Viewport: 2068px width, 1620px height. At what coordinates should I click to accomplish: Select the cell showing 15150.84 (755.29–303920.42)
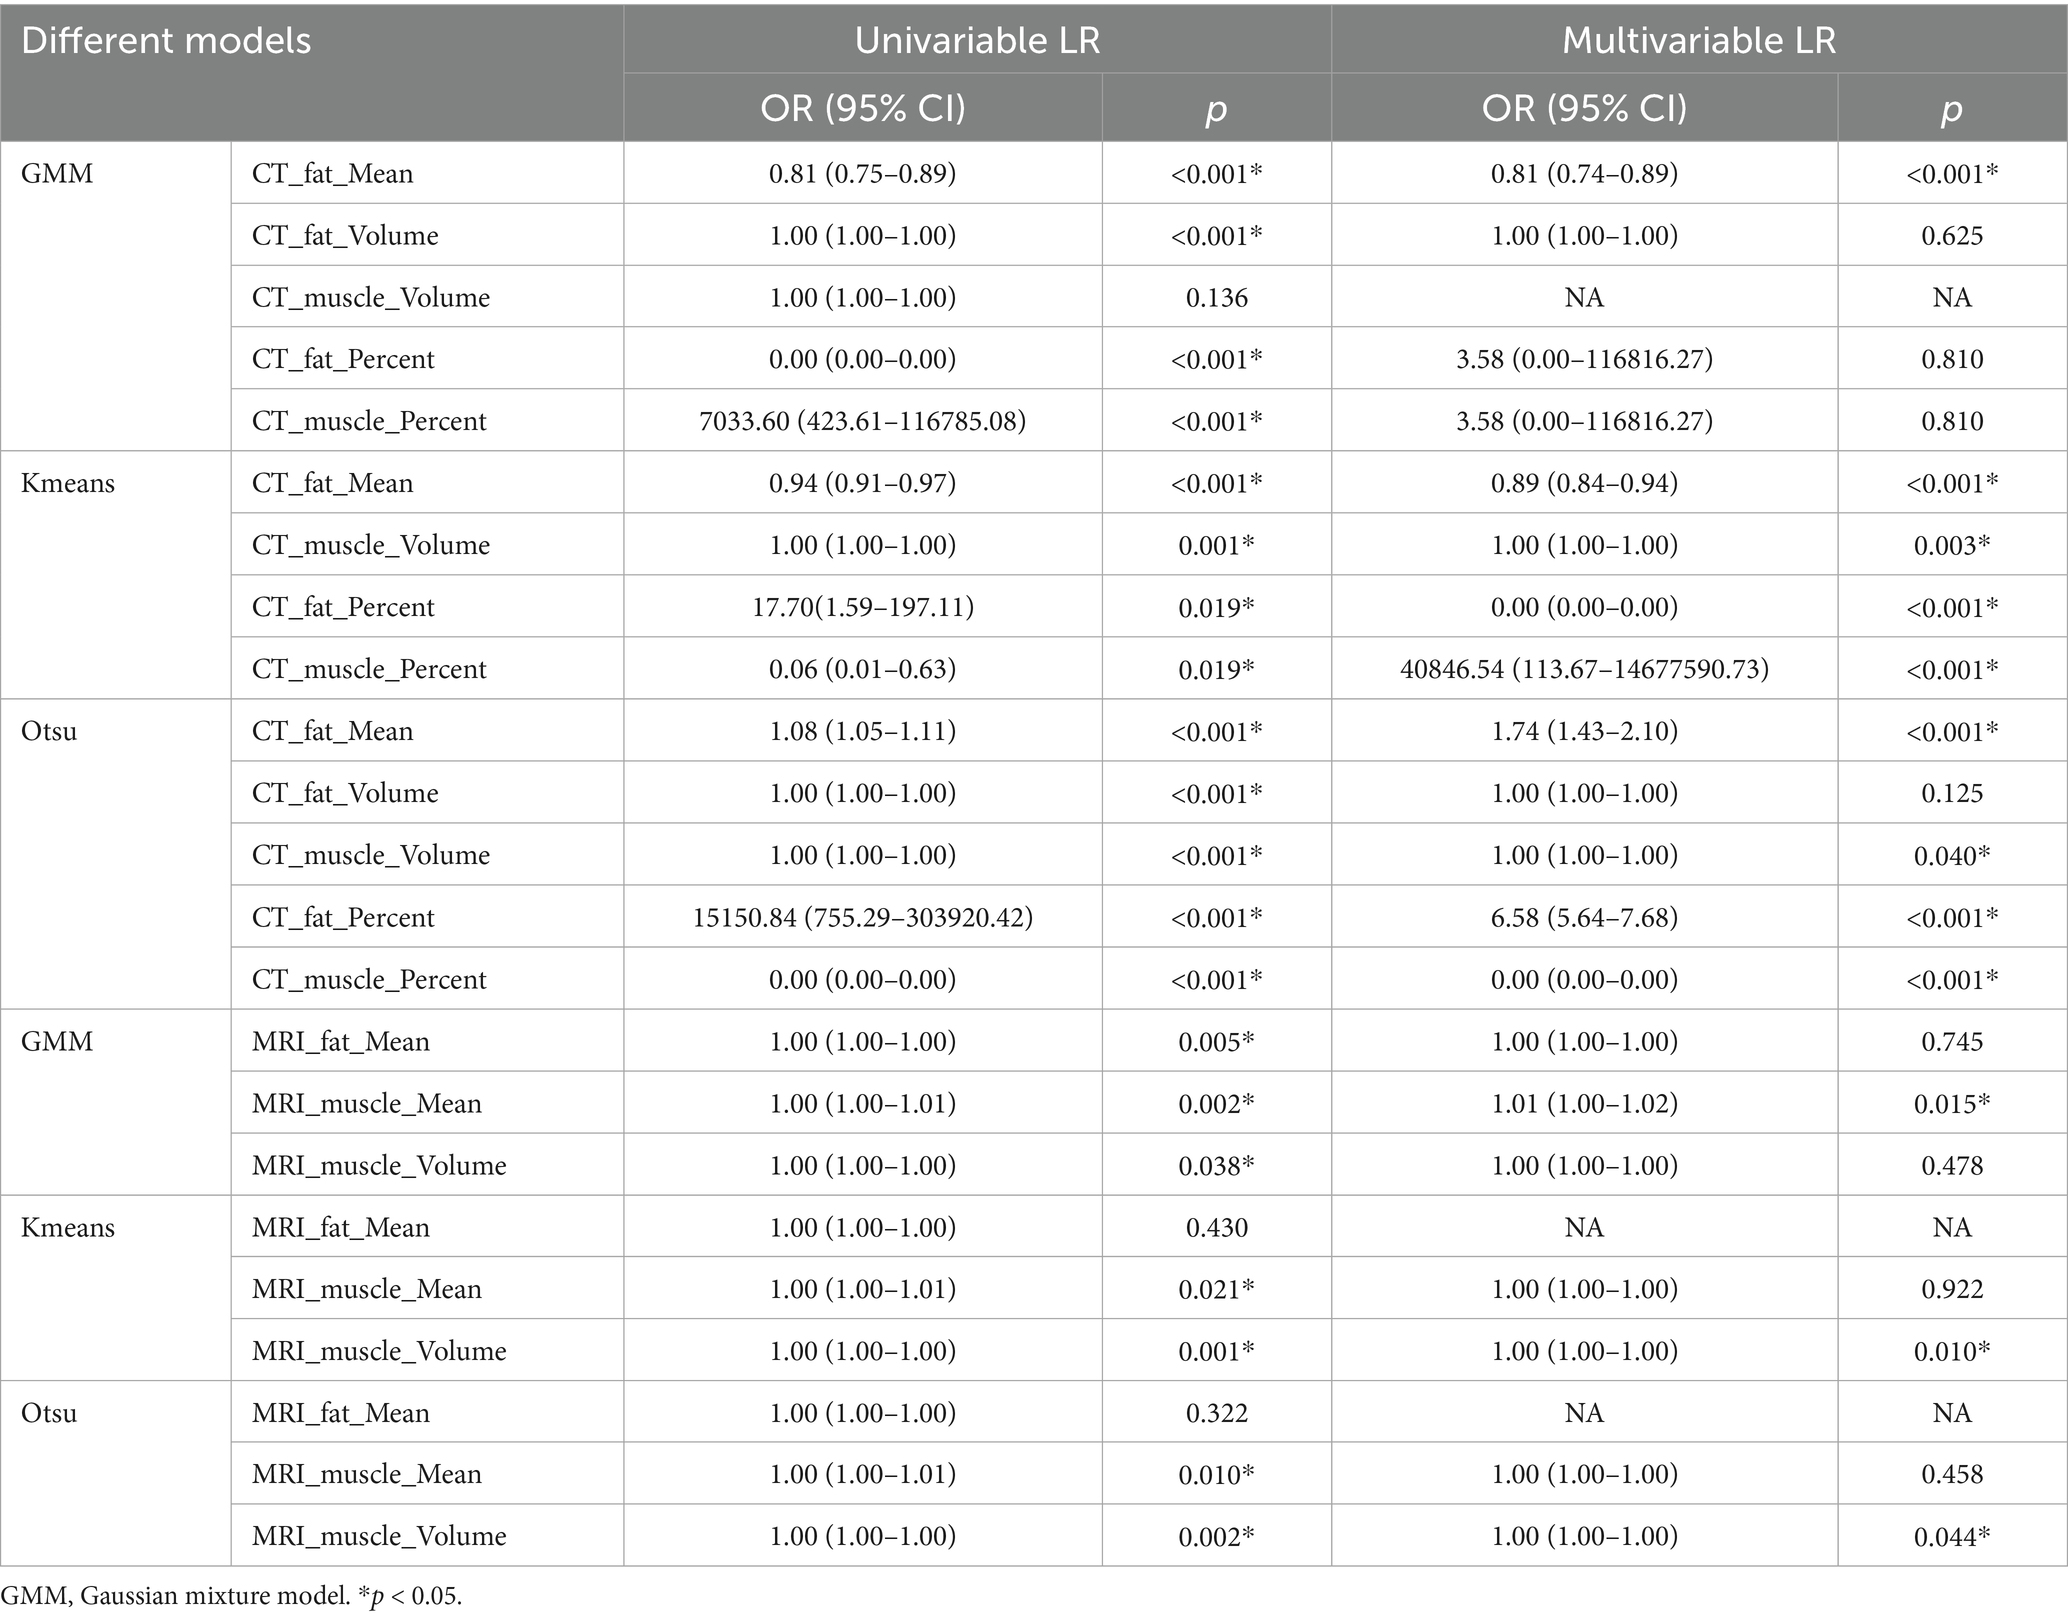(x=862, y=917)
